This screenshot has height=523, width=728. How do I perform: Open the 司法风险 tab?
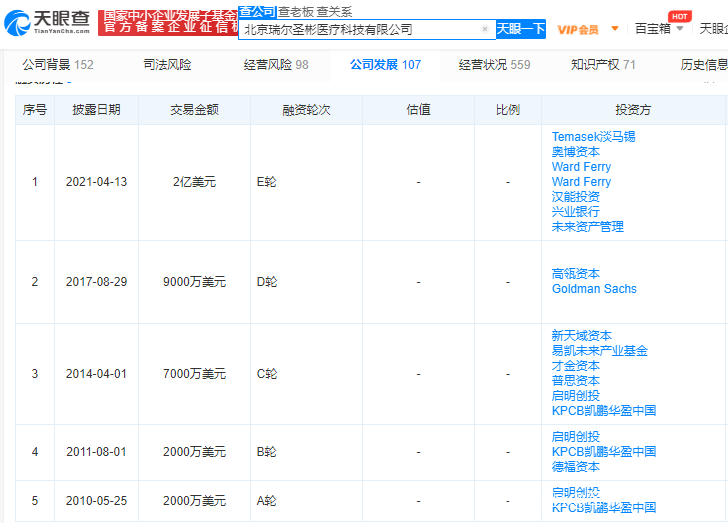(x=167, y=65)
